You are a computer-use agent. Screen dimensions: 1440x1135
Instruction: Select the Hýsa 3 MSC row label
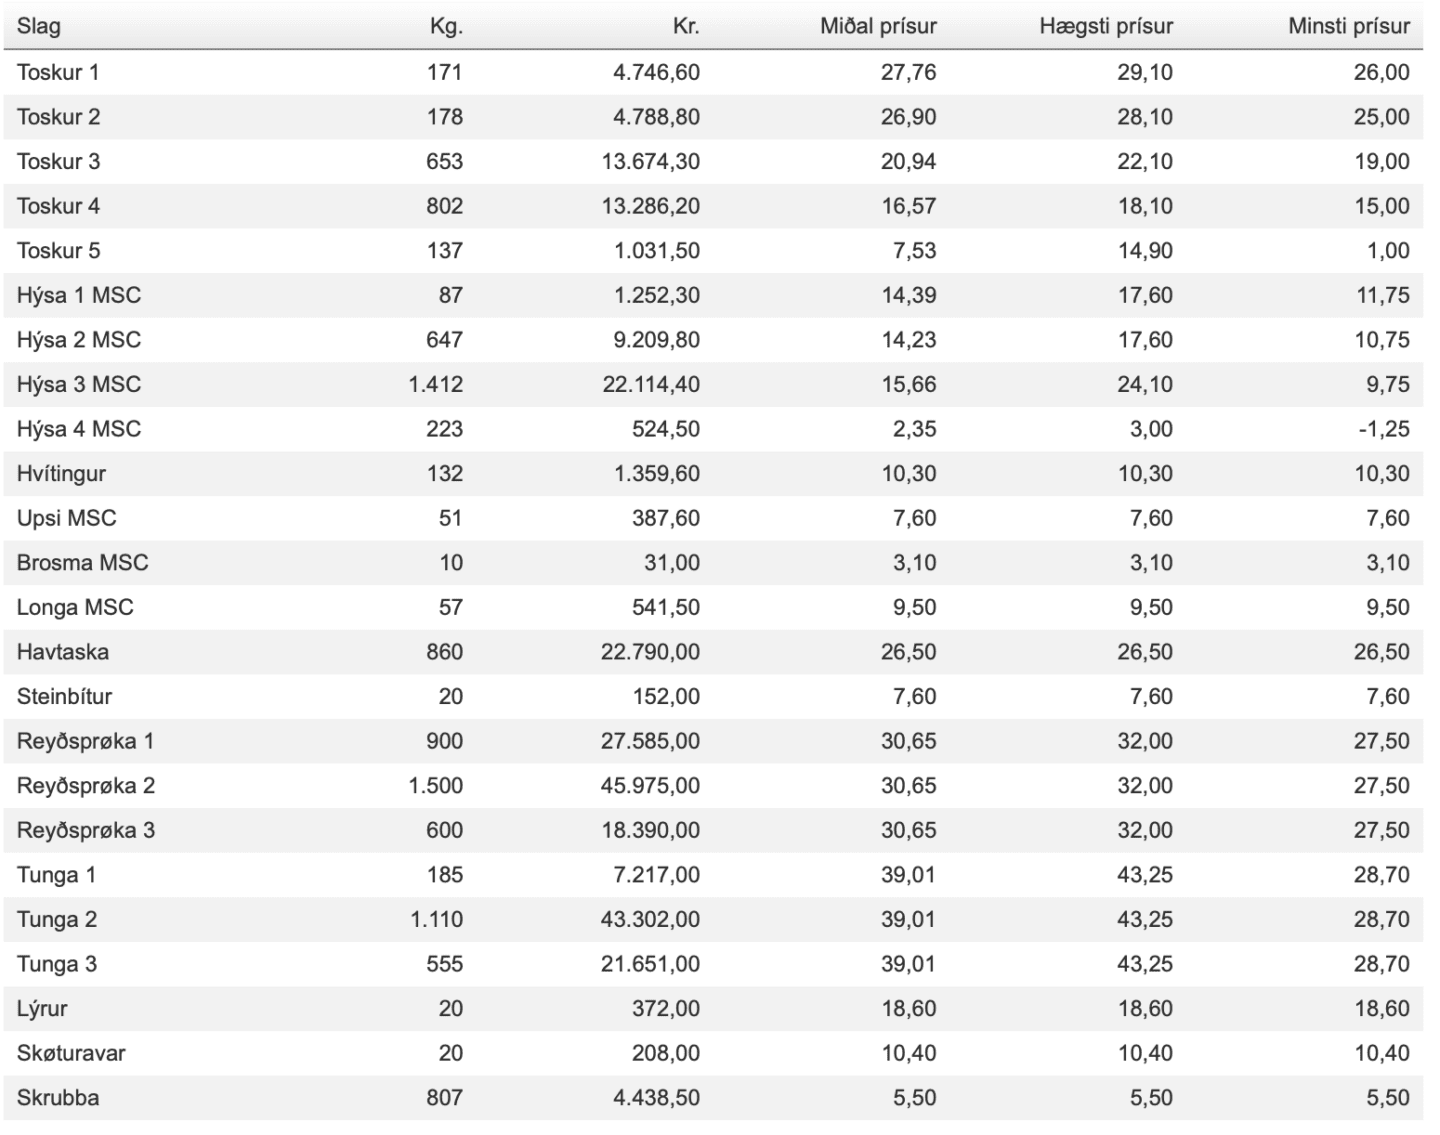79,384
